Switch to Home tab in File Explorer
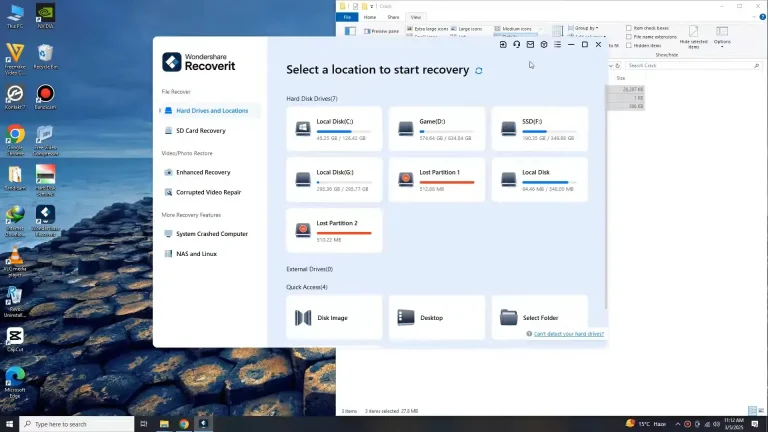Image resolution: width=768 pixels, height=432 pixels. [370, 17]
